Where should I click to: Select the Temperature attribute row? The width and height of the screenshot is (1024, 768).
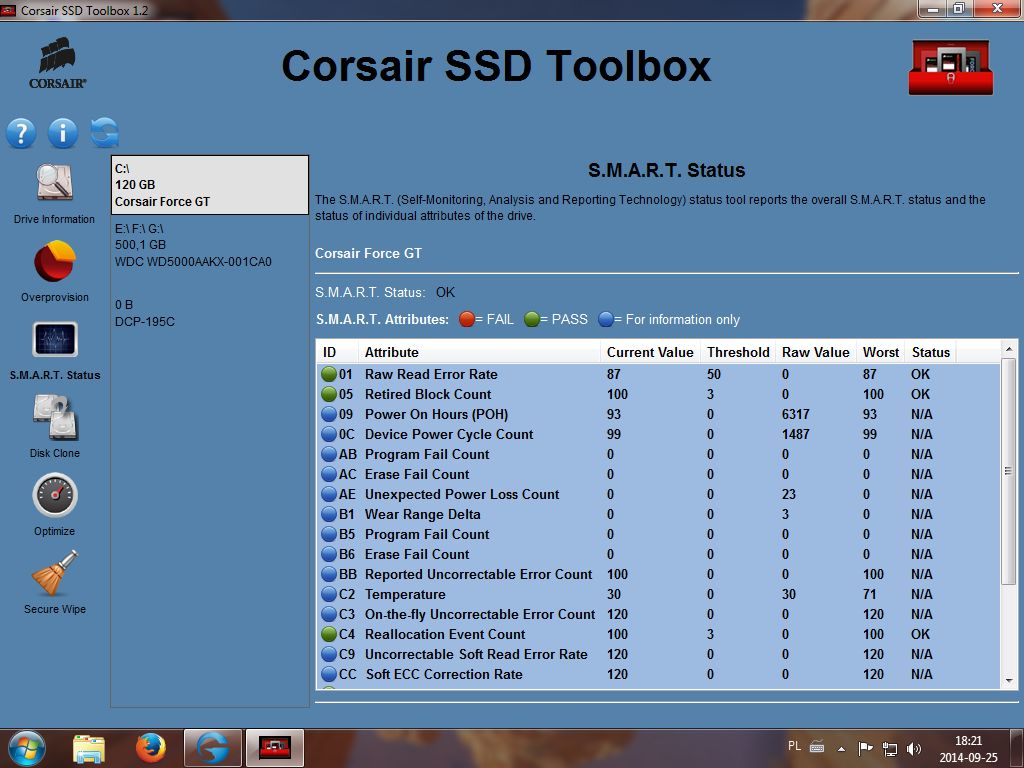(658, 594)
